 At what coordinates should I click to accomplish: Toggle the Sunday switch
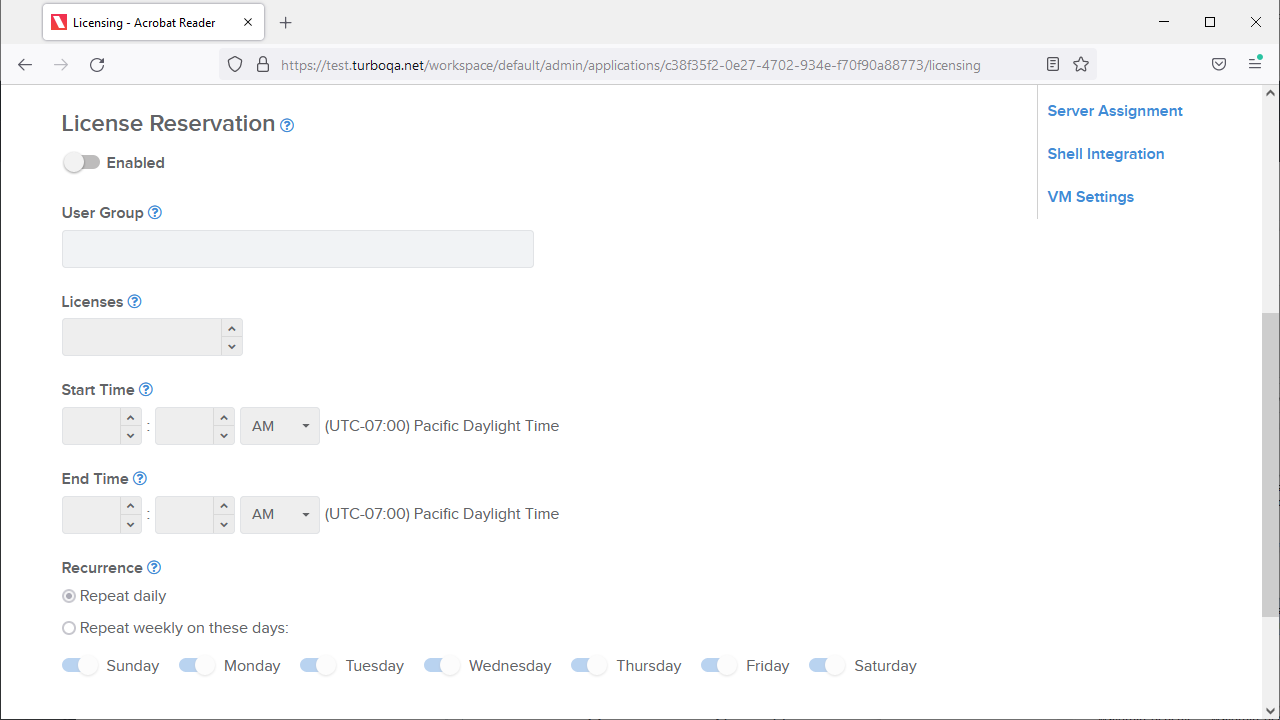pos(81,666)
